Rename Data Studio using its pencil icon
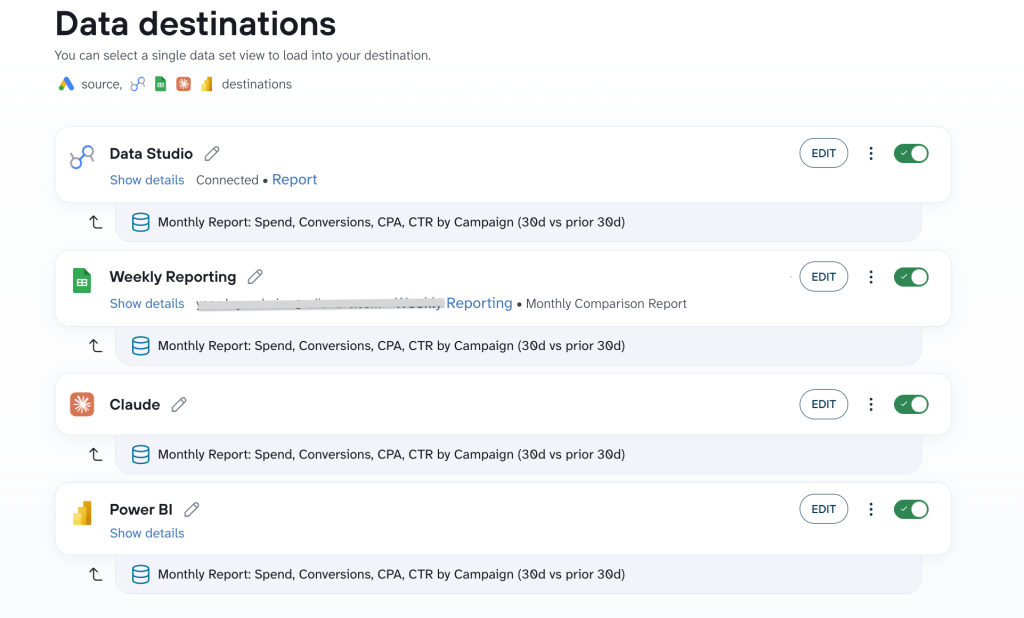The height and width of the screenshot is (618, 1024). 212,154
